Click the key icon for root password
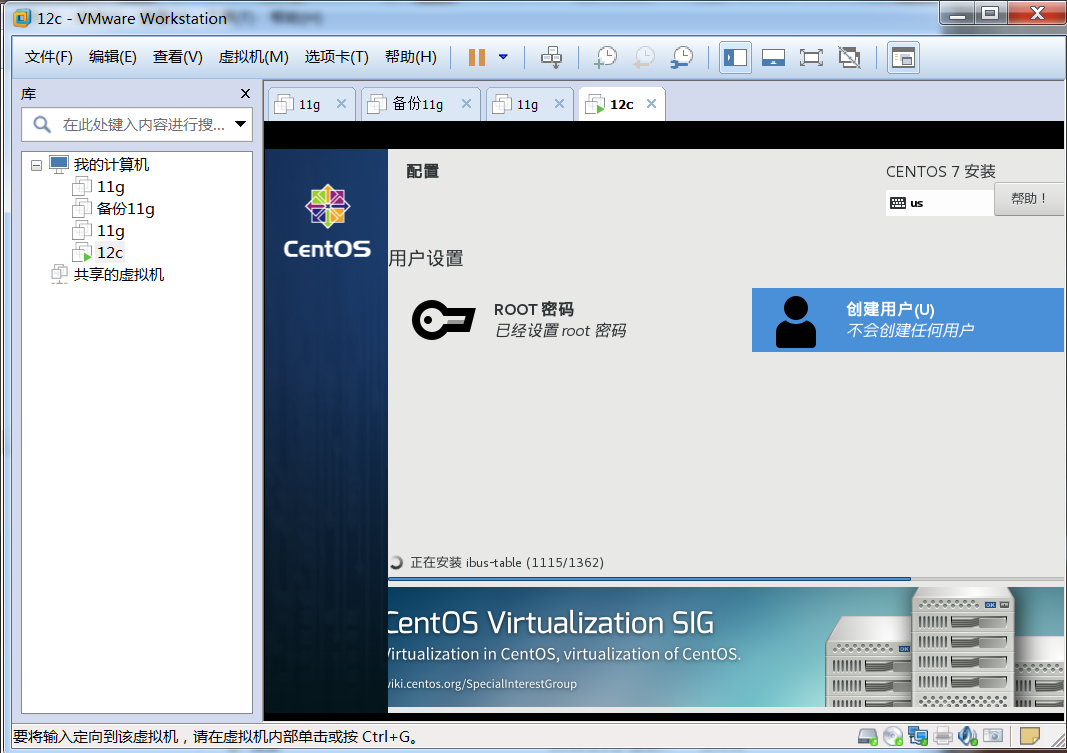1067x753 pixels. click(444, 320)
